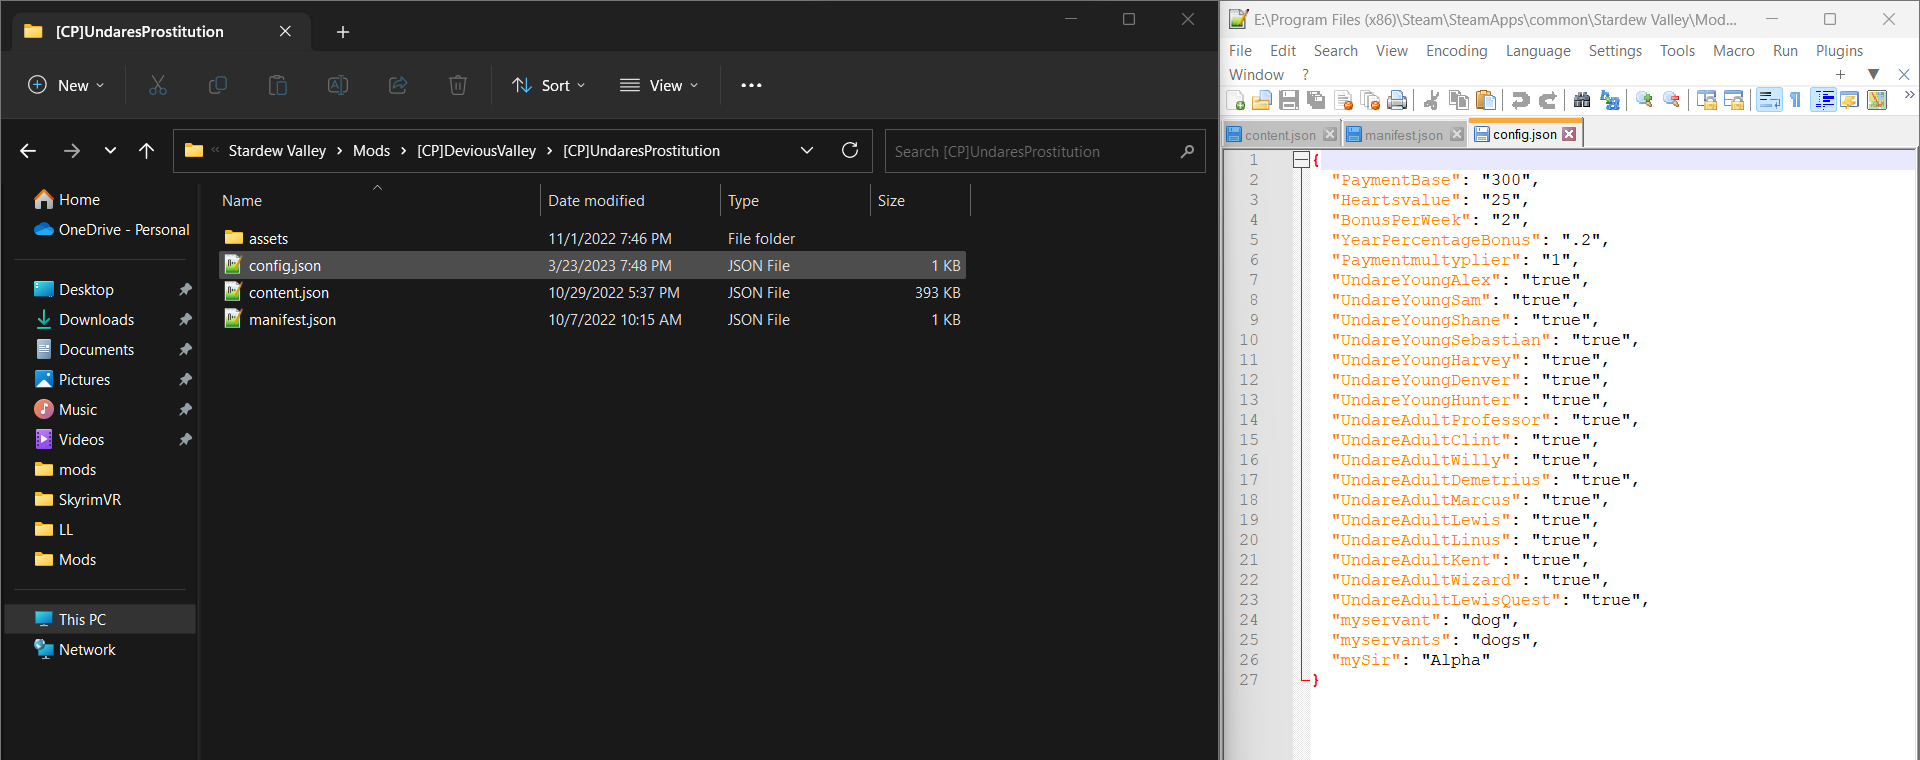This screenshot has width=1920, height=760.
Task: Click the Mods breadcrumb in address bar
Action: tap(371, 151)
